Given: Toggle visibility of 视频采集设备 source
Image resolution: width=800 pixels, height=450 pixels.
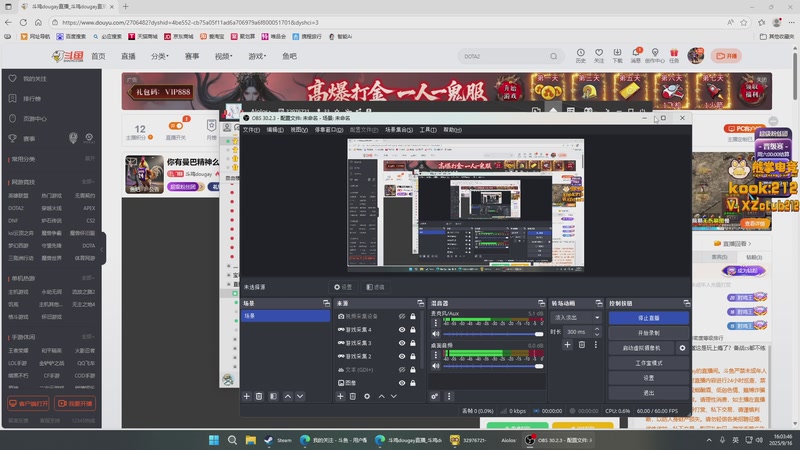Looking at the screenshot, I should coord(402,316).
